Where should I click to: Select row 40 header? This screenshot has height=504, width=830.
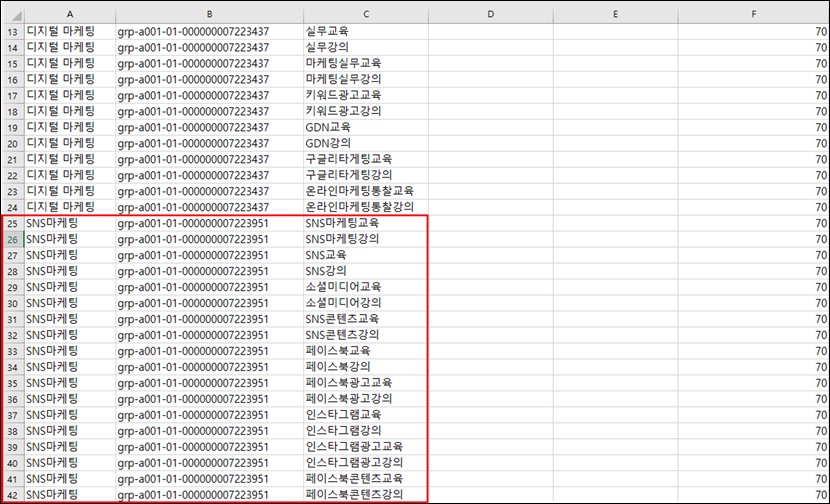click(13, 463)
